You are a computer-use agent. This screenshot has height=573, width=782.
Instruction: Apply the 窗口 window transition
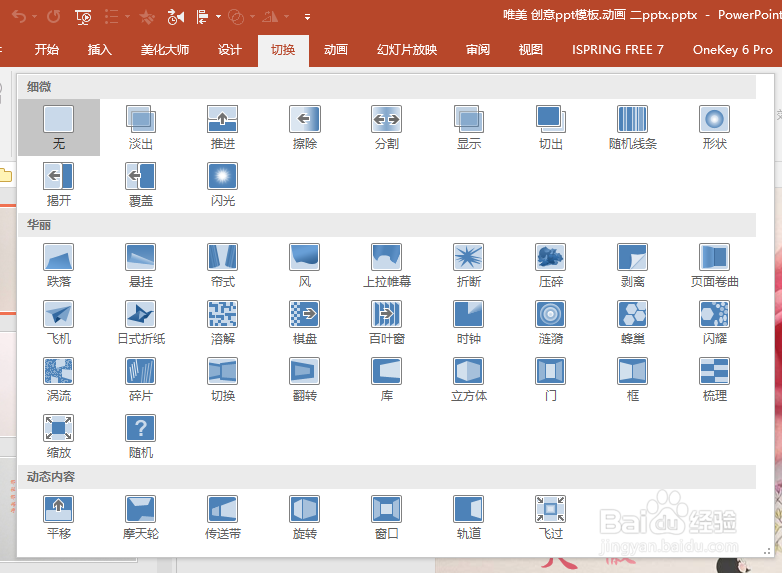point(387,518)
